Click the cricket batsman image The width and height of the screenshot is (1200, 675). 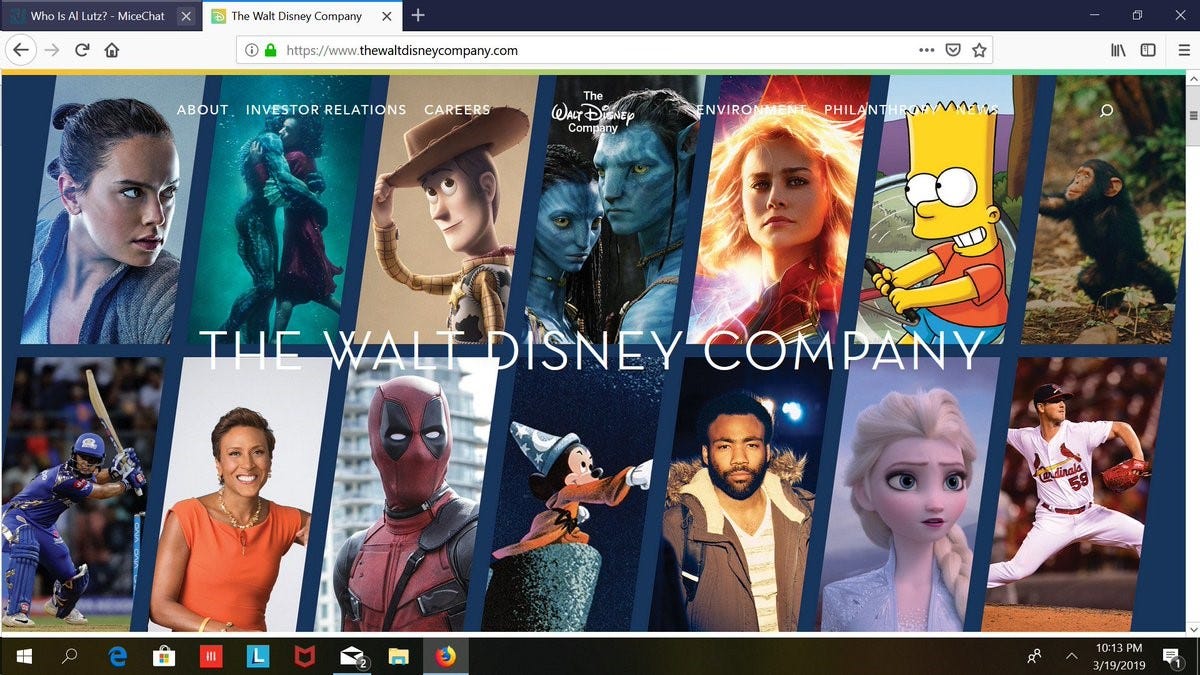click(x=82, y=494)
